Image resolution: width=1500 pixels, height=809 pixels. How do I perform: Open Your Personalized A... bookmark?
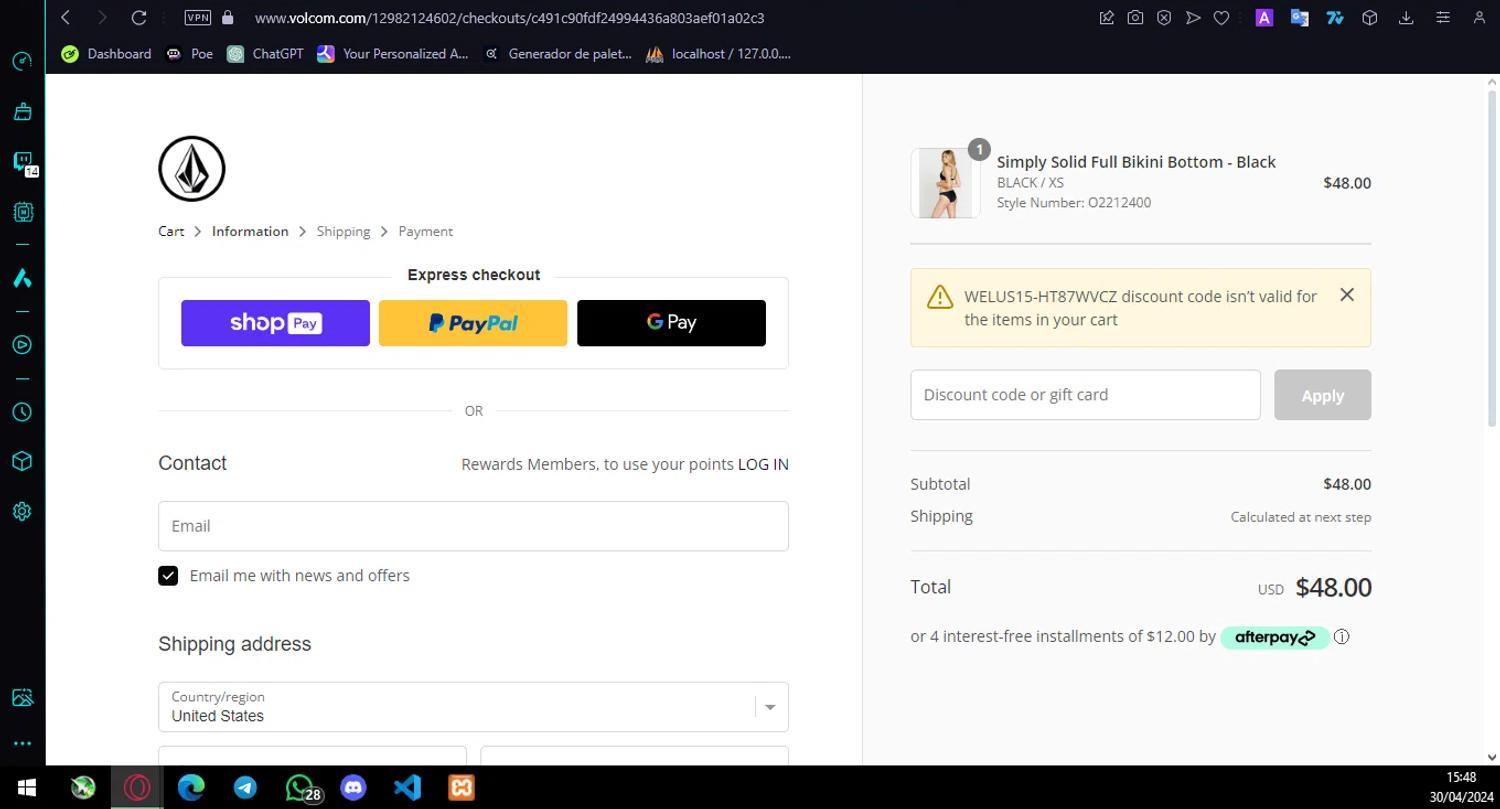(x=393, y=54)
